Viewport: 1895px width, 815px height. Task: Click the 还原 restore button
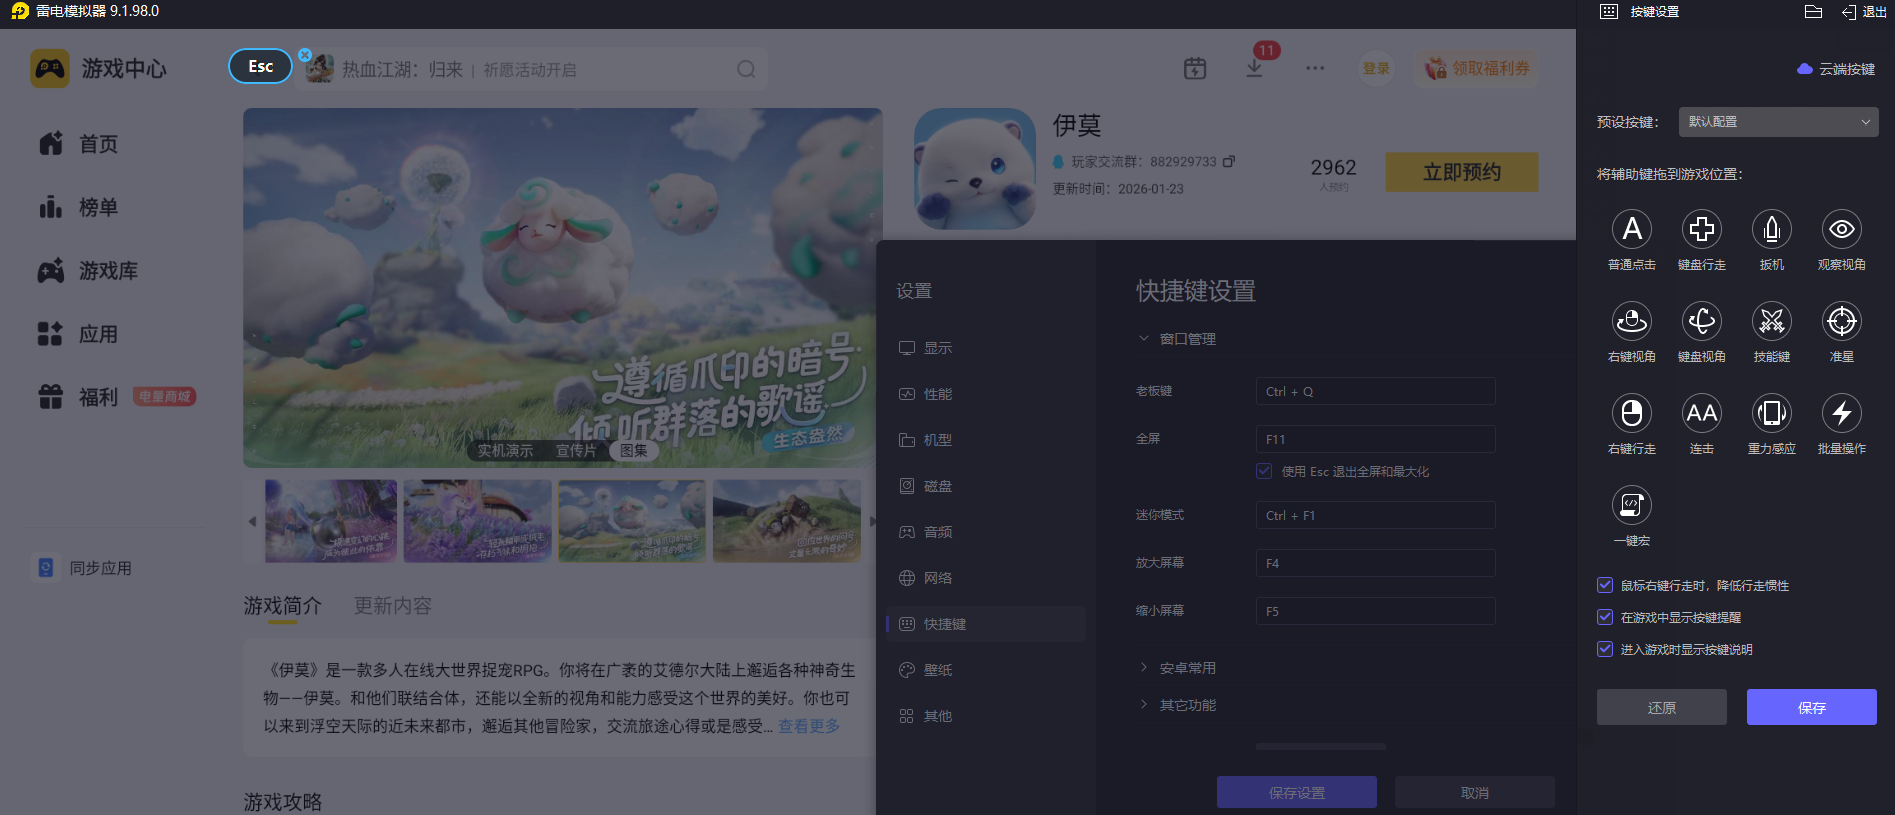[1662, 707]
